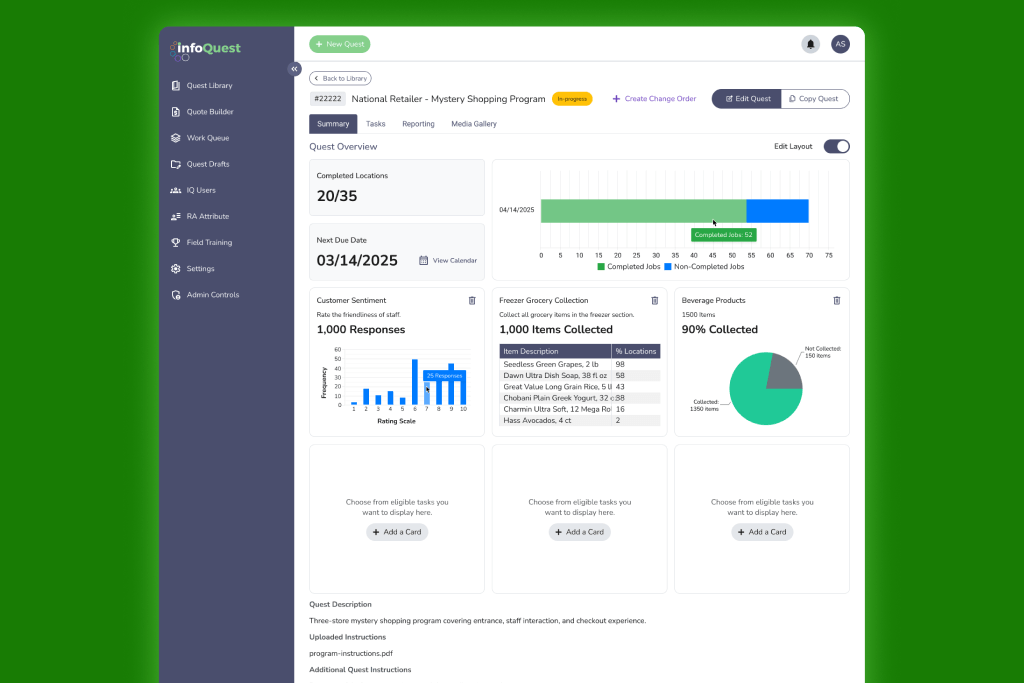Click the #22222 quest ID tag
This screenshot has height=683, width=1024.
point(328,99)
